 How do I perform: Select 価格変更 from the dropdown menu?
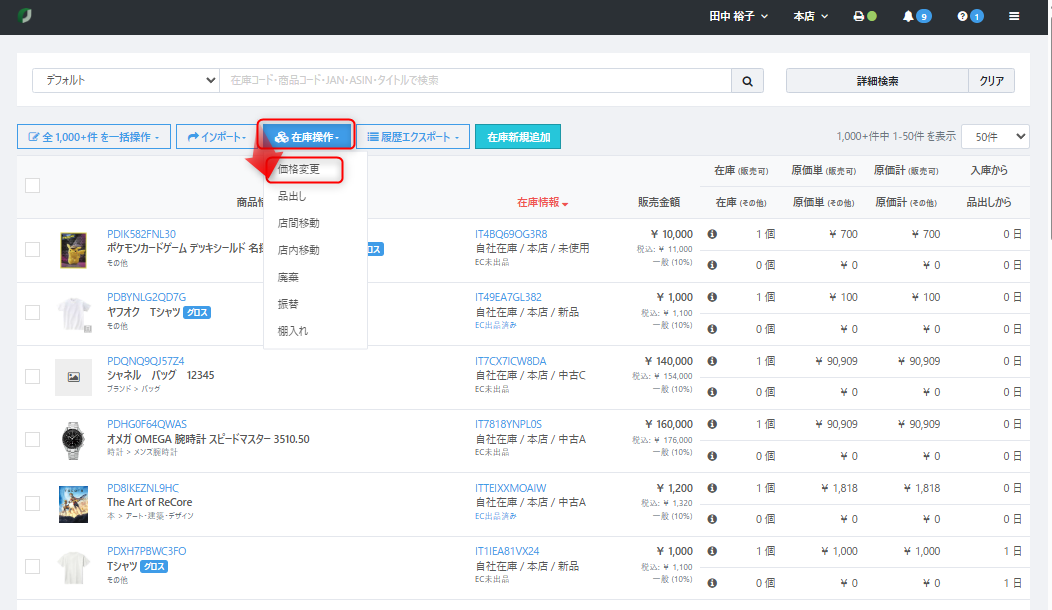coord(299,169)
